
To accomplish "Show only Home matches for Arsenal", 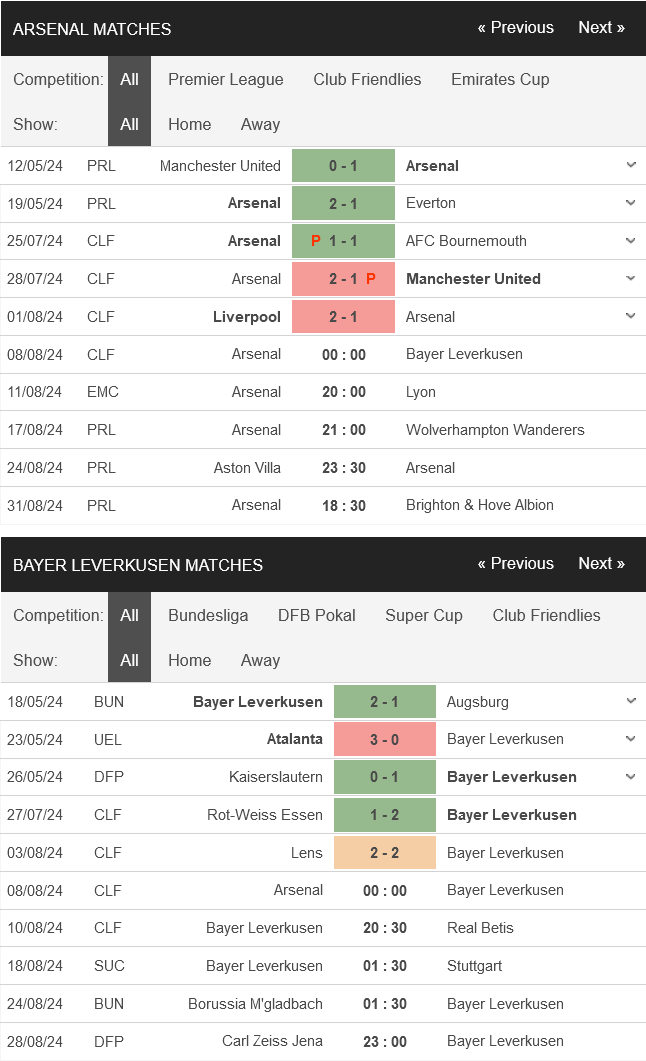I will point(189,125).
